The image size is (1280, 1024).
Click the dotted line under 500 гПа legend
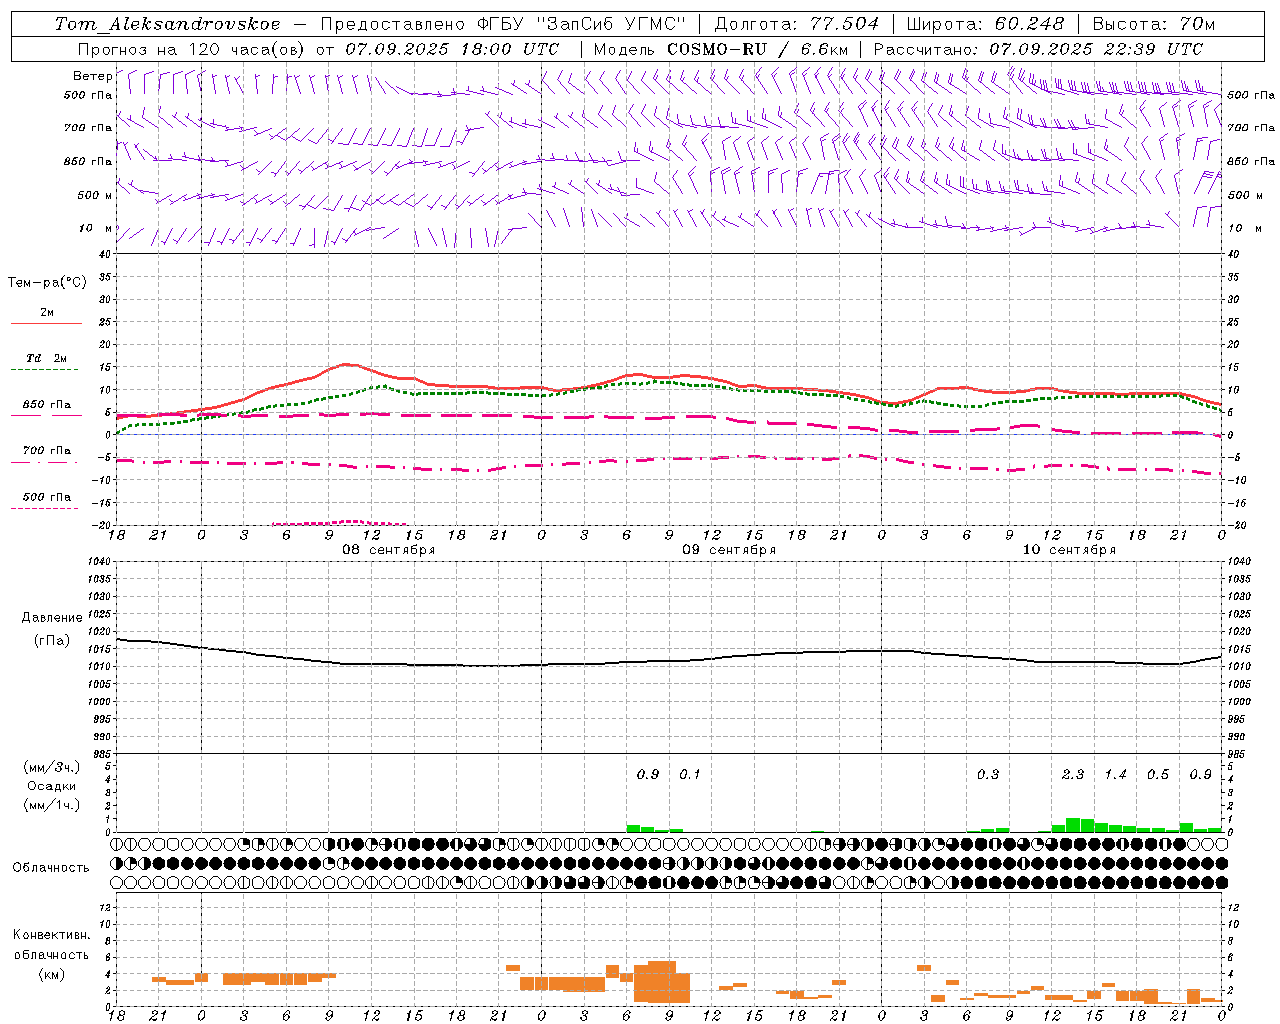pos(45,508)
